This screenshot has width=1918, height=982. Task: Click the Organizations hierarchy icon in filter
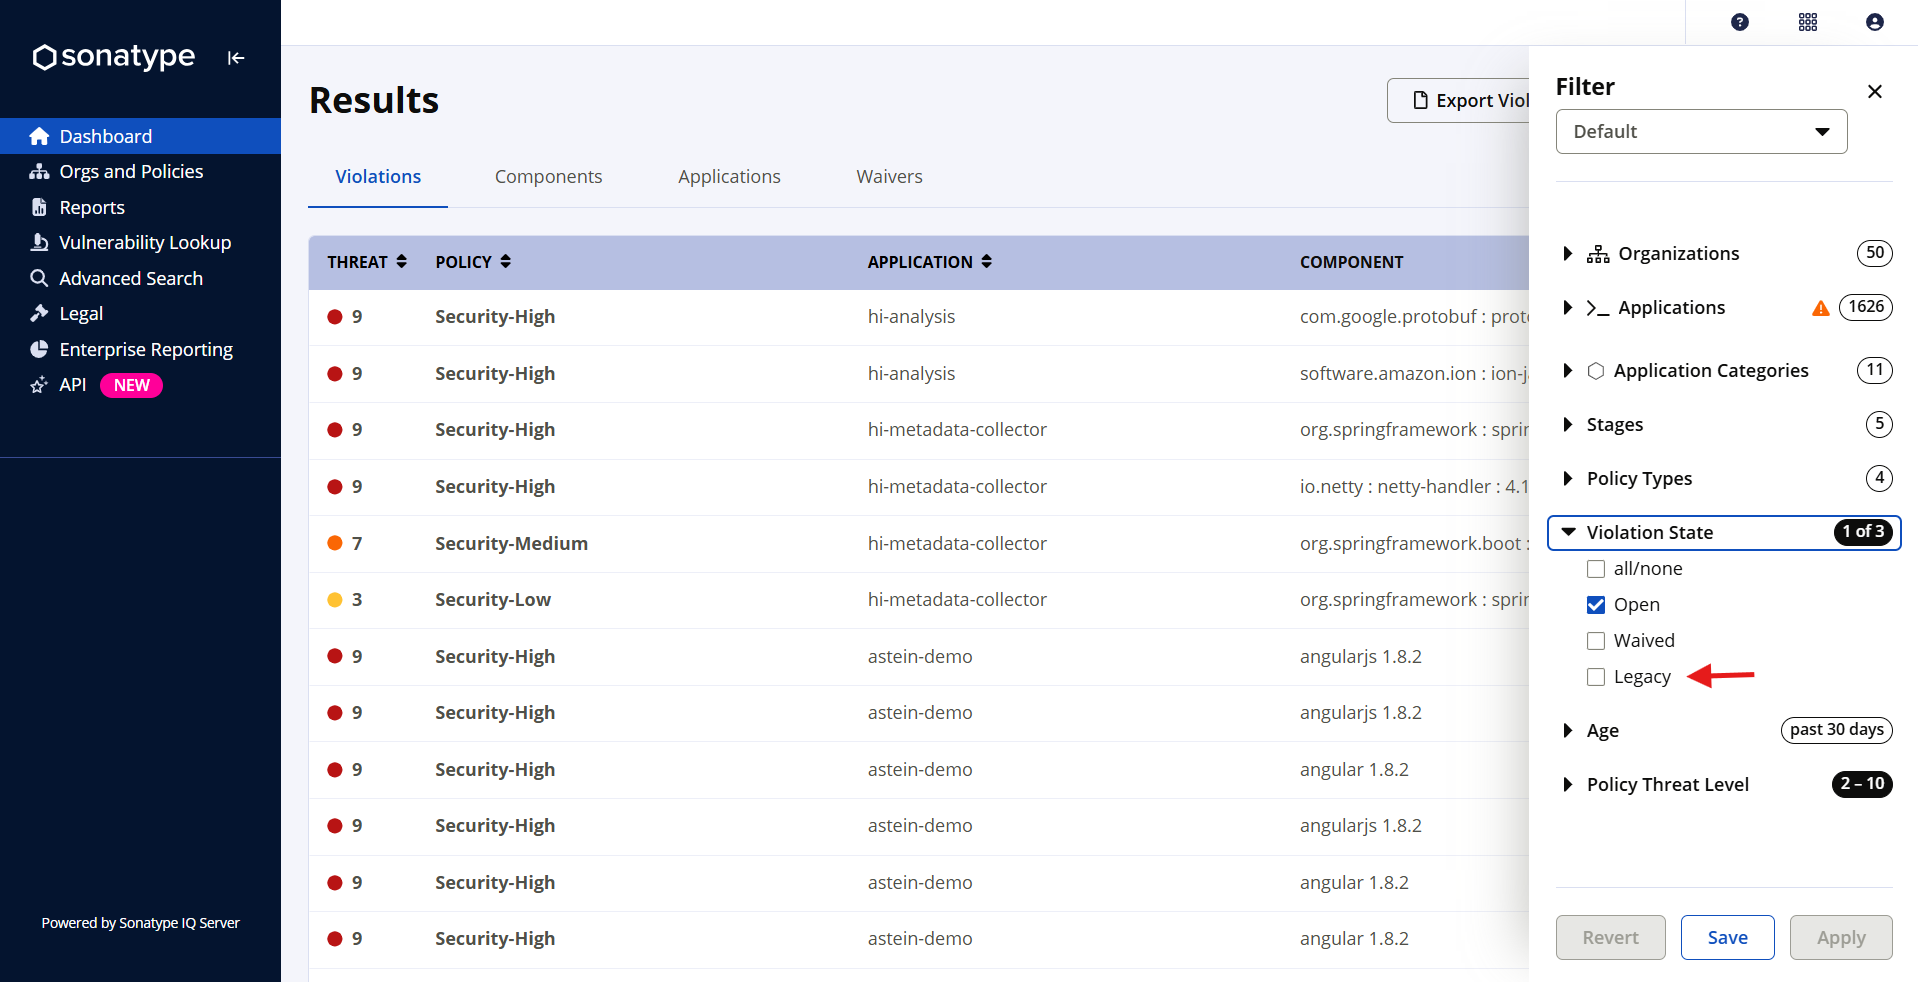[1598, 254]
